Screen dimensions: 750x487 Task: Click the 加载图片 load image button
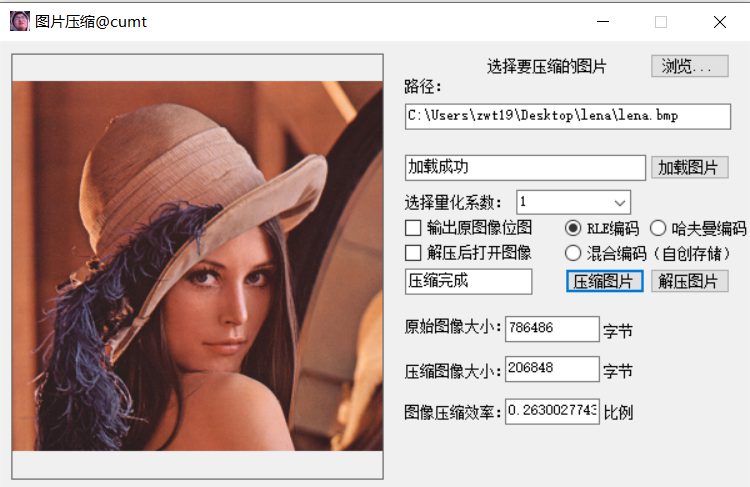(689, 167)
